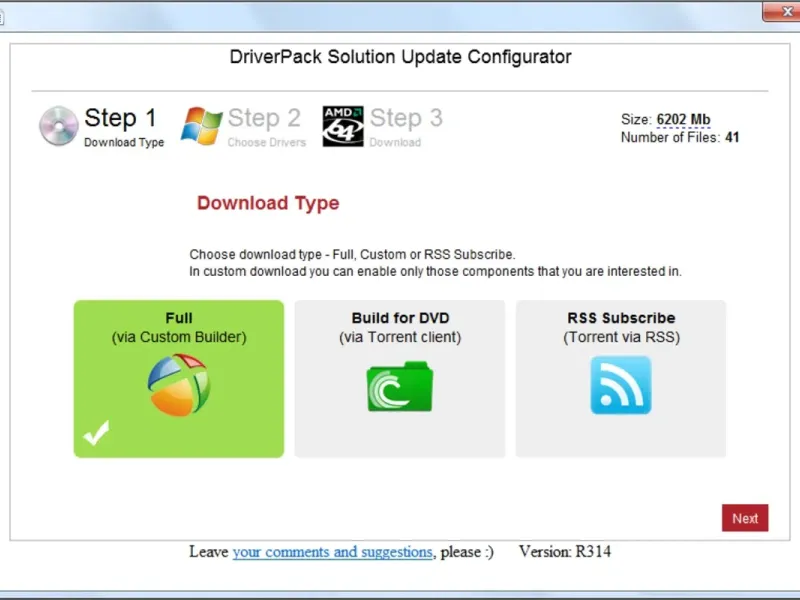The height and width of the screenshot is (600, 800).
Task: Click the Download Type red heading
Action: (268, 203)
